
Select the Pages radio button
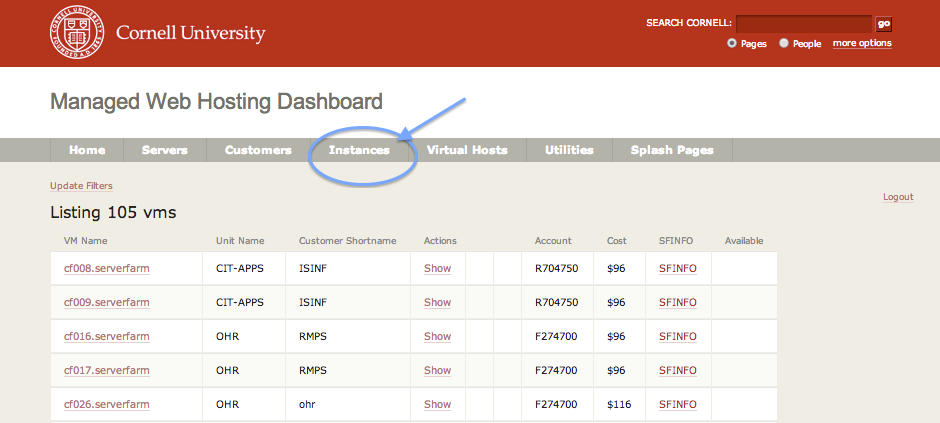[731, 43]
